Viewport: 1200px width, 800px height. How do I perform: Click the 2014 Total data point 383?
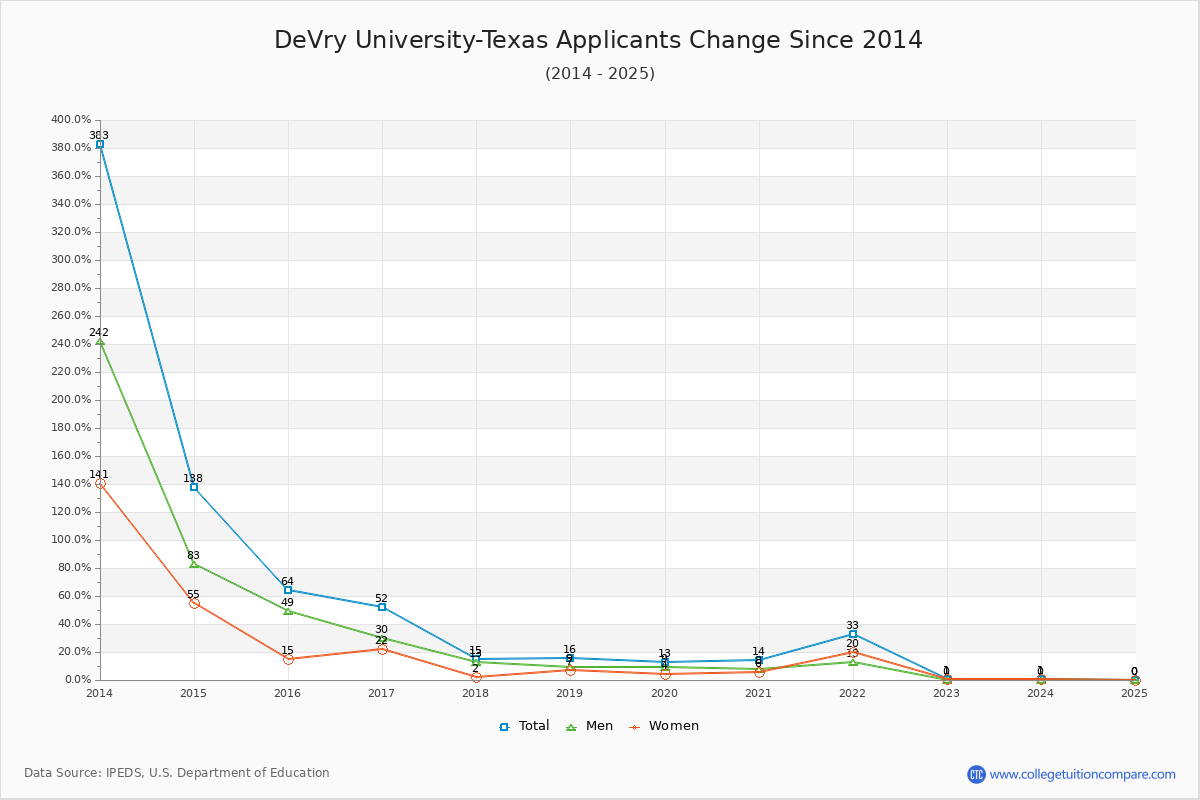[100, 144]
